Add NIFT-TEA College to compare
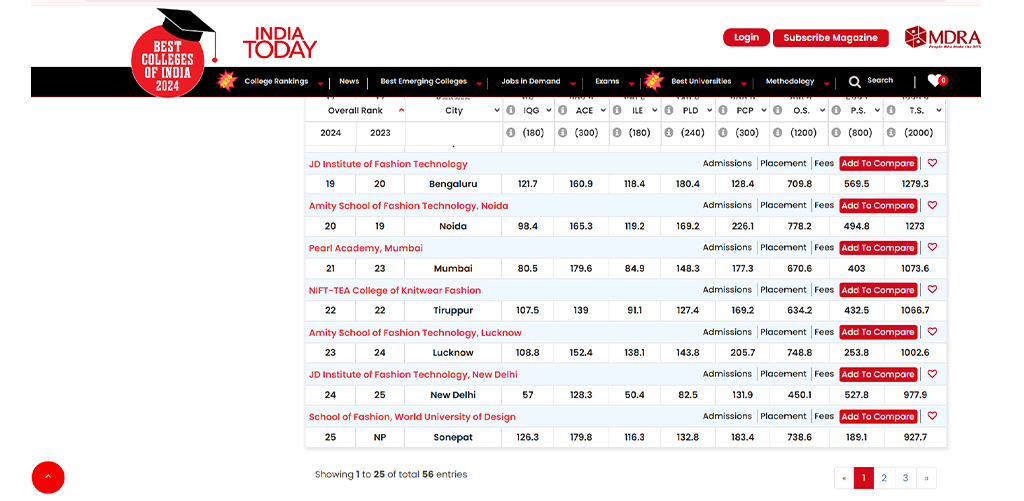Screen dimensions: 1024x501 (x=877, y=290)
